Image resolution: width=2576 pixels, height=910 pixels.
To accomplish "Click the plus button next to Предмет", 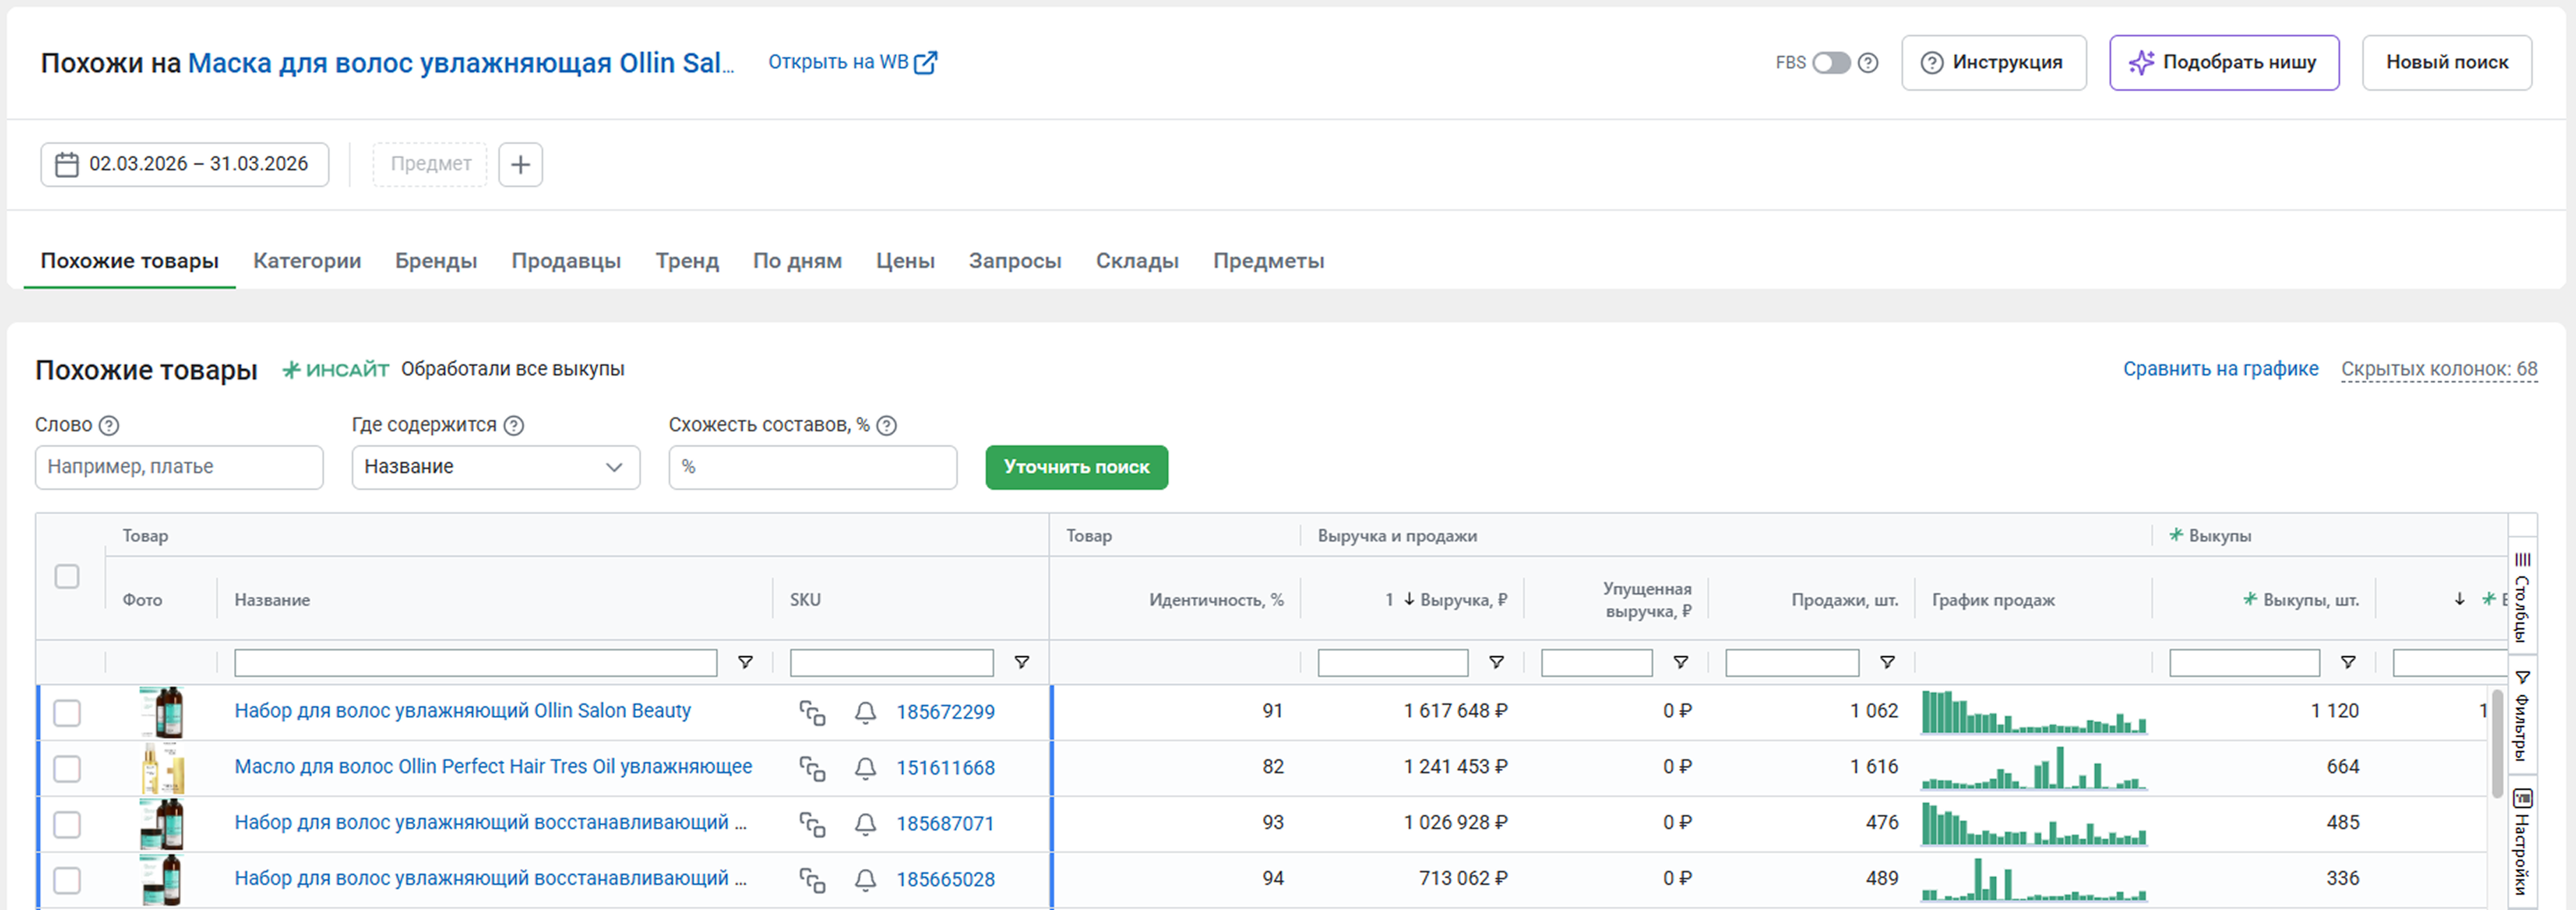I will pos(520,164).
